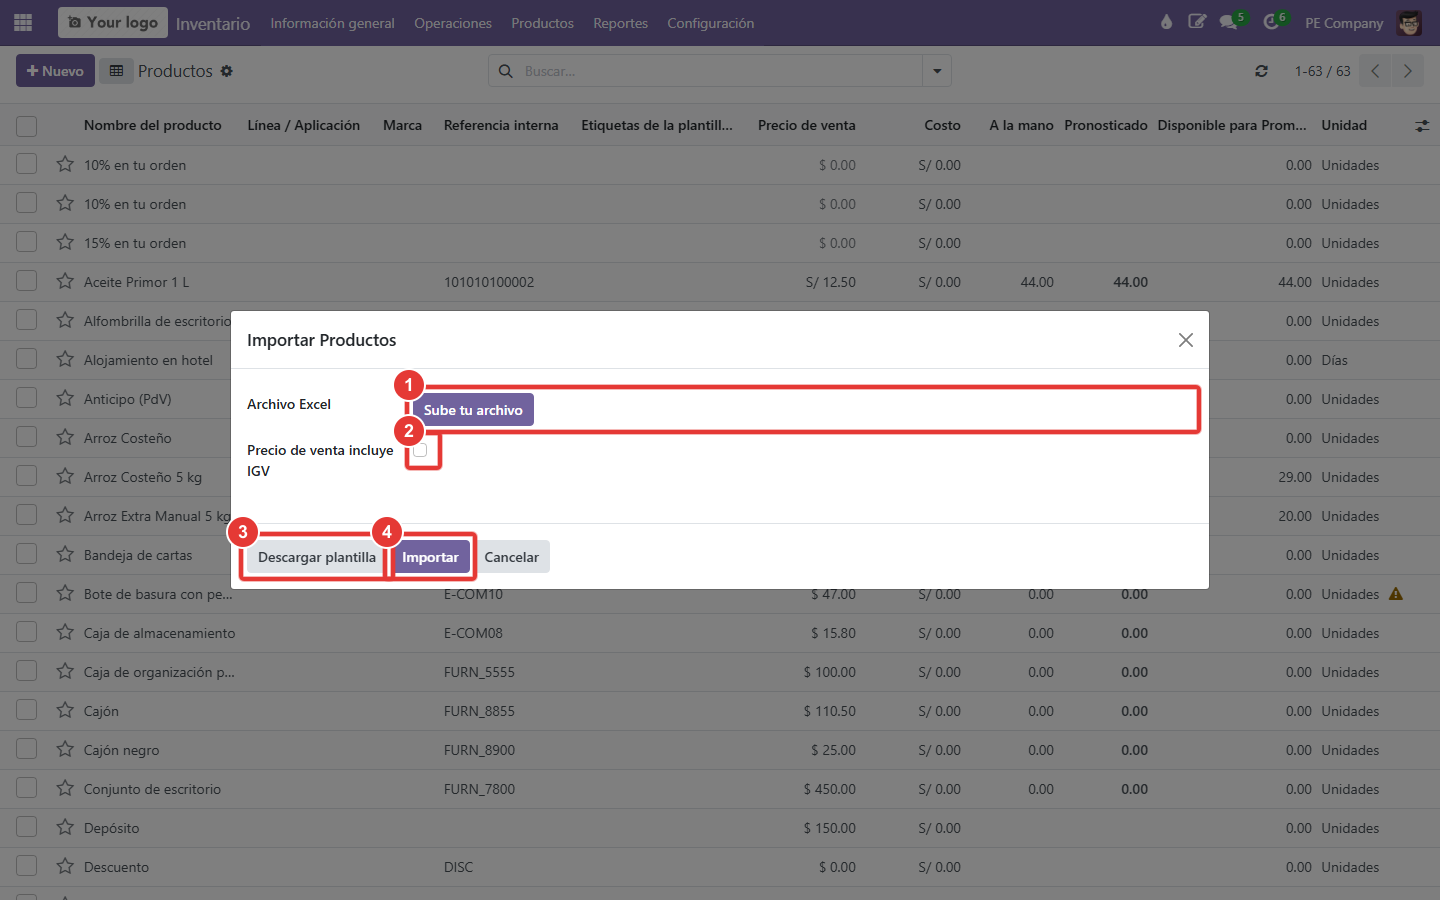Screen dimensions: 1440x900
Task: Open the Reportes menu
Action: 621,23
